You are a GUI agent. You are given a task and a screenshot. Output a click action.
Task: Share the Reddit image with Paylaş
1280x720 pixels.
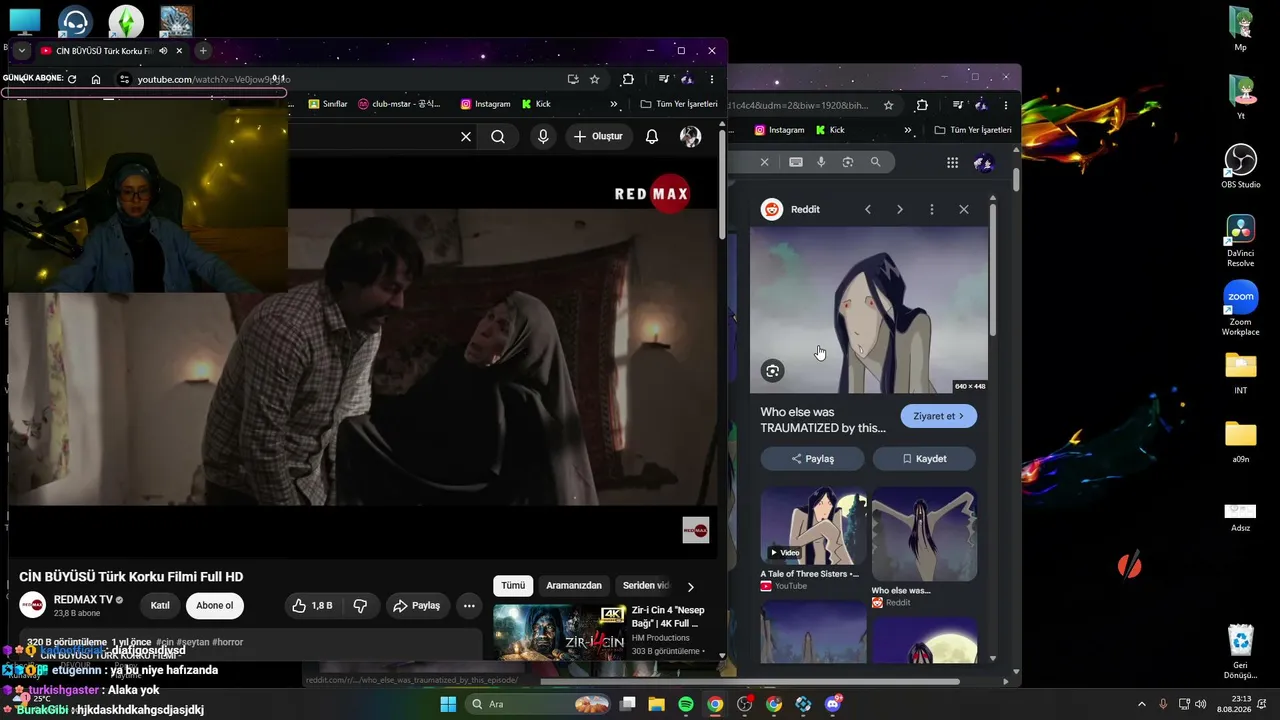click(813, 459)
